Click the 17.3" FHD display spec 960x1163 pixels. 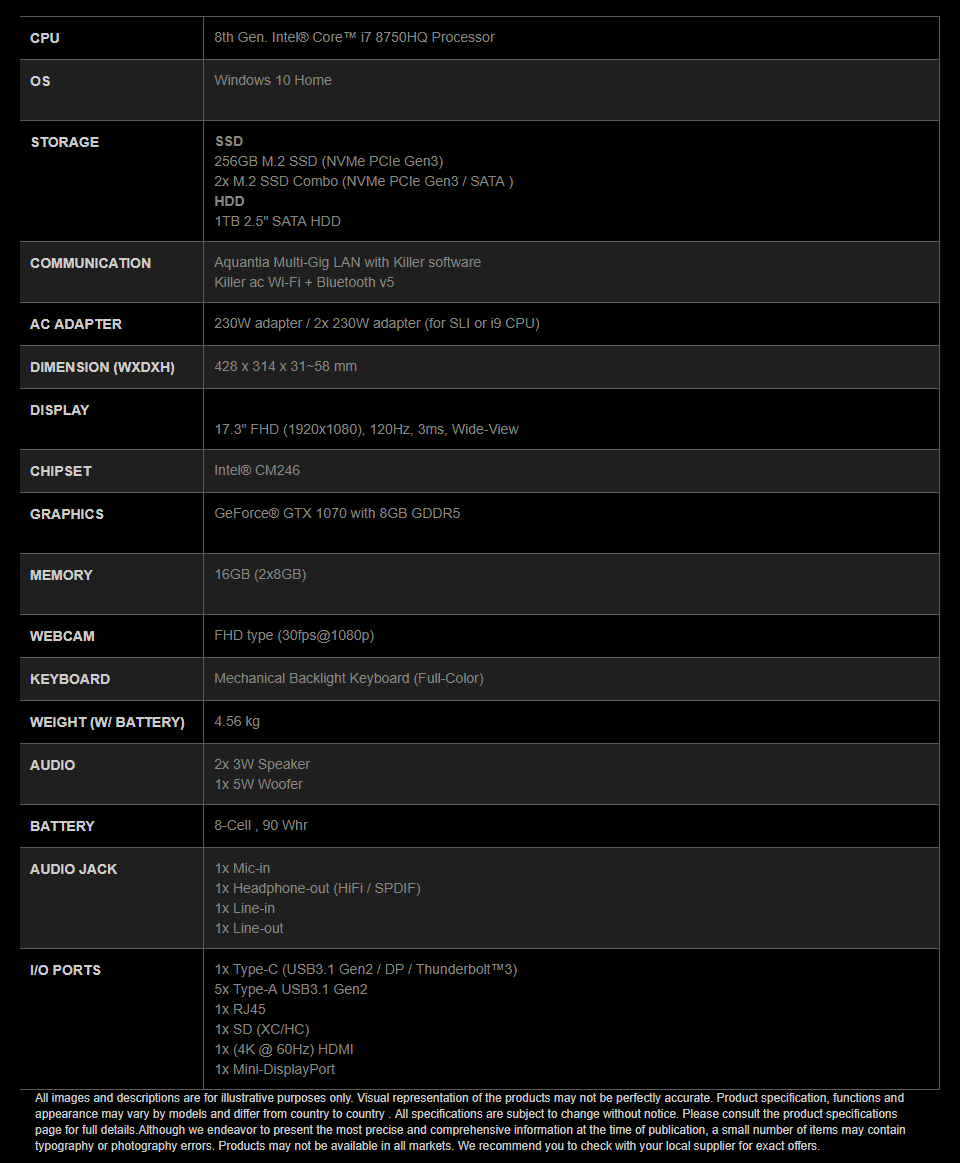[x=366, y=429]
